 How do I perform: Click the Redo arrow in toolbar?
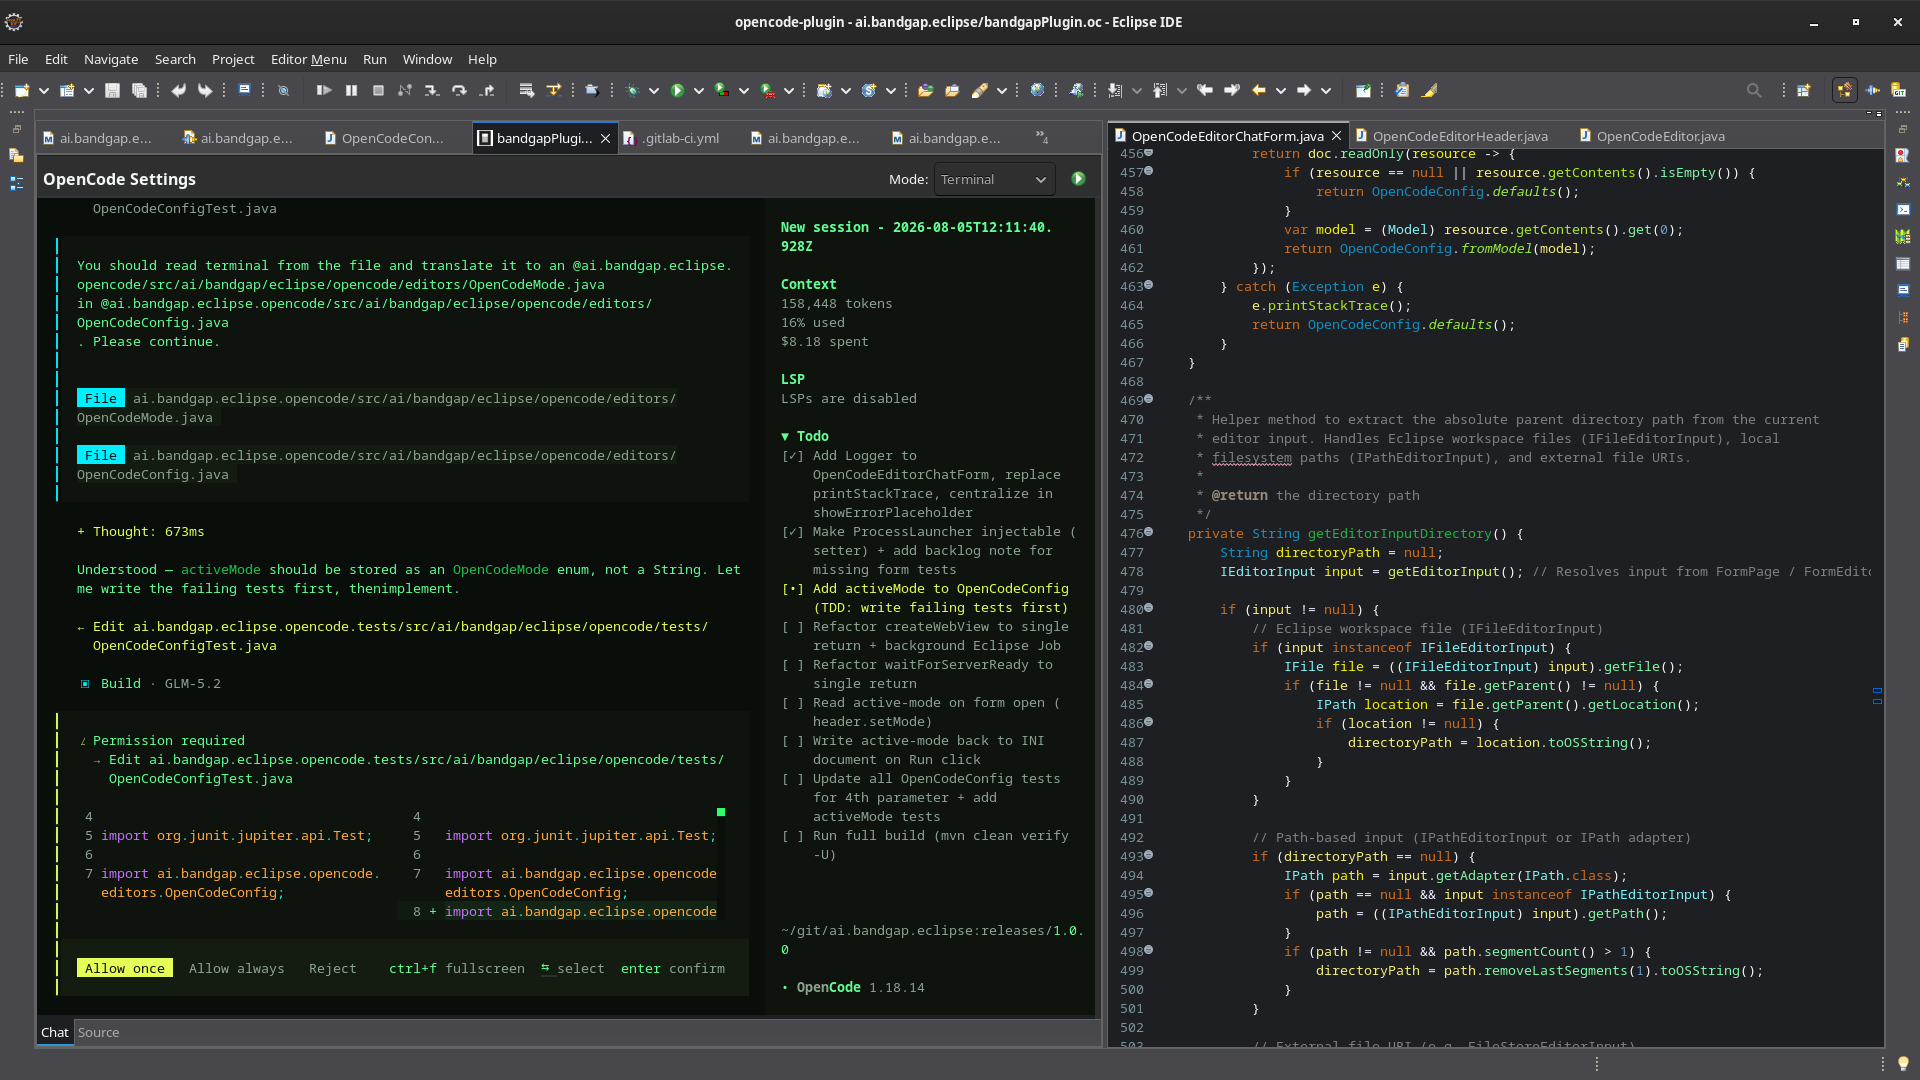click(205, 90)
